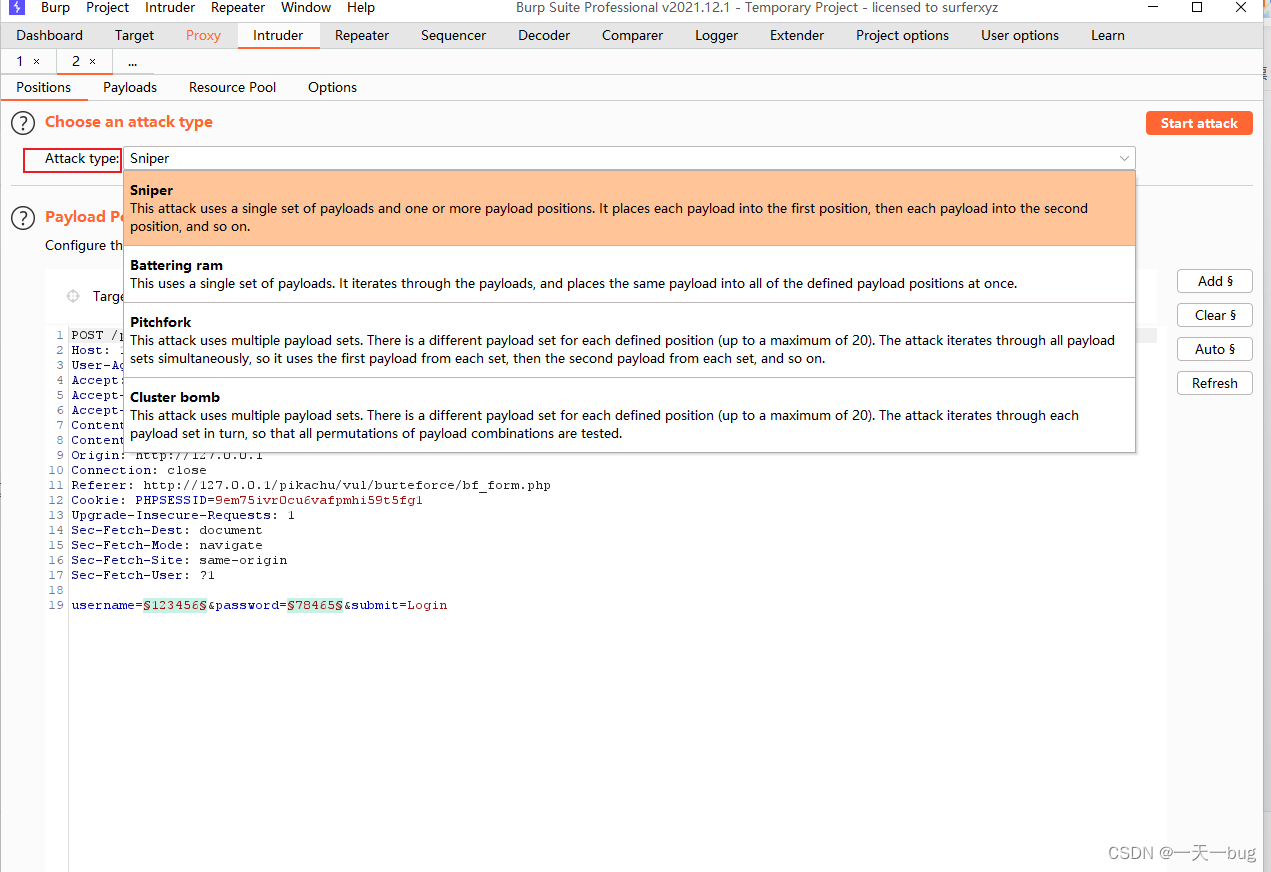
Task: Select the Intruder tool tab
Action: pos(278,35)
